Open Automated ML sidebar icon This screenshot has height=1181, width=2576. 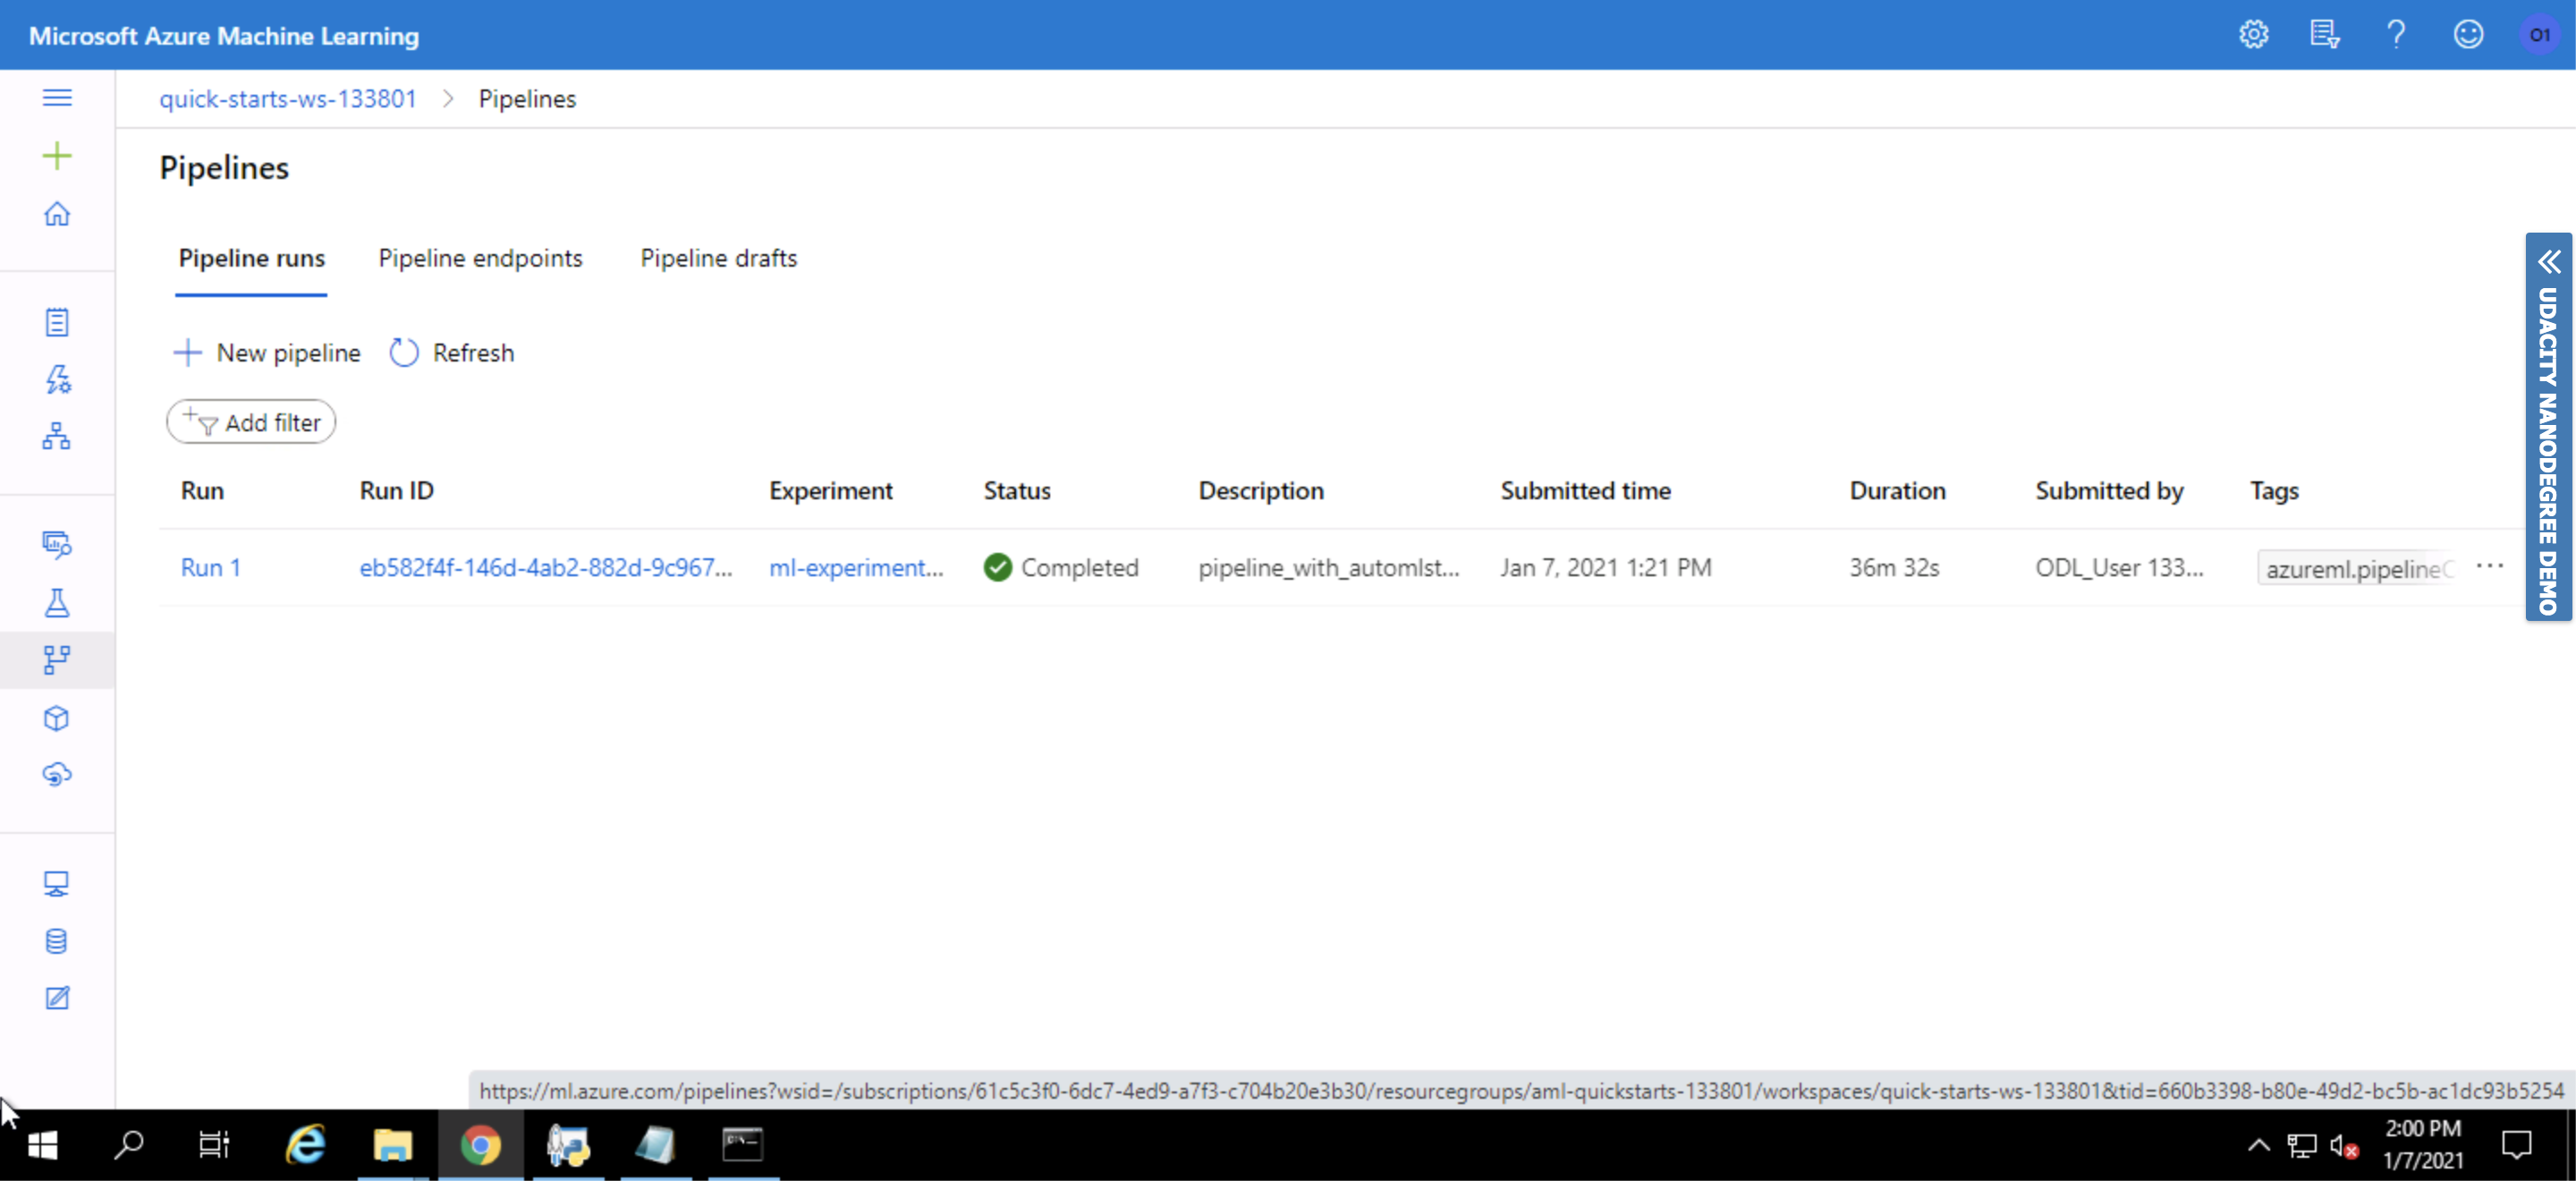(x=57, y=379)
